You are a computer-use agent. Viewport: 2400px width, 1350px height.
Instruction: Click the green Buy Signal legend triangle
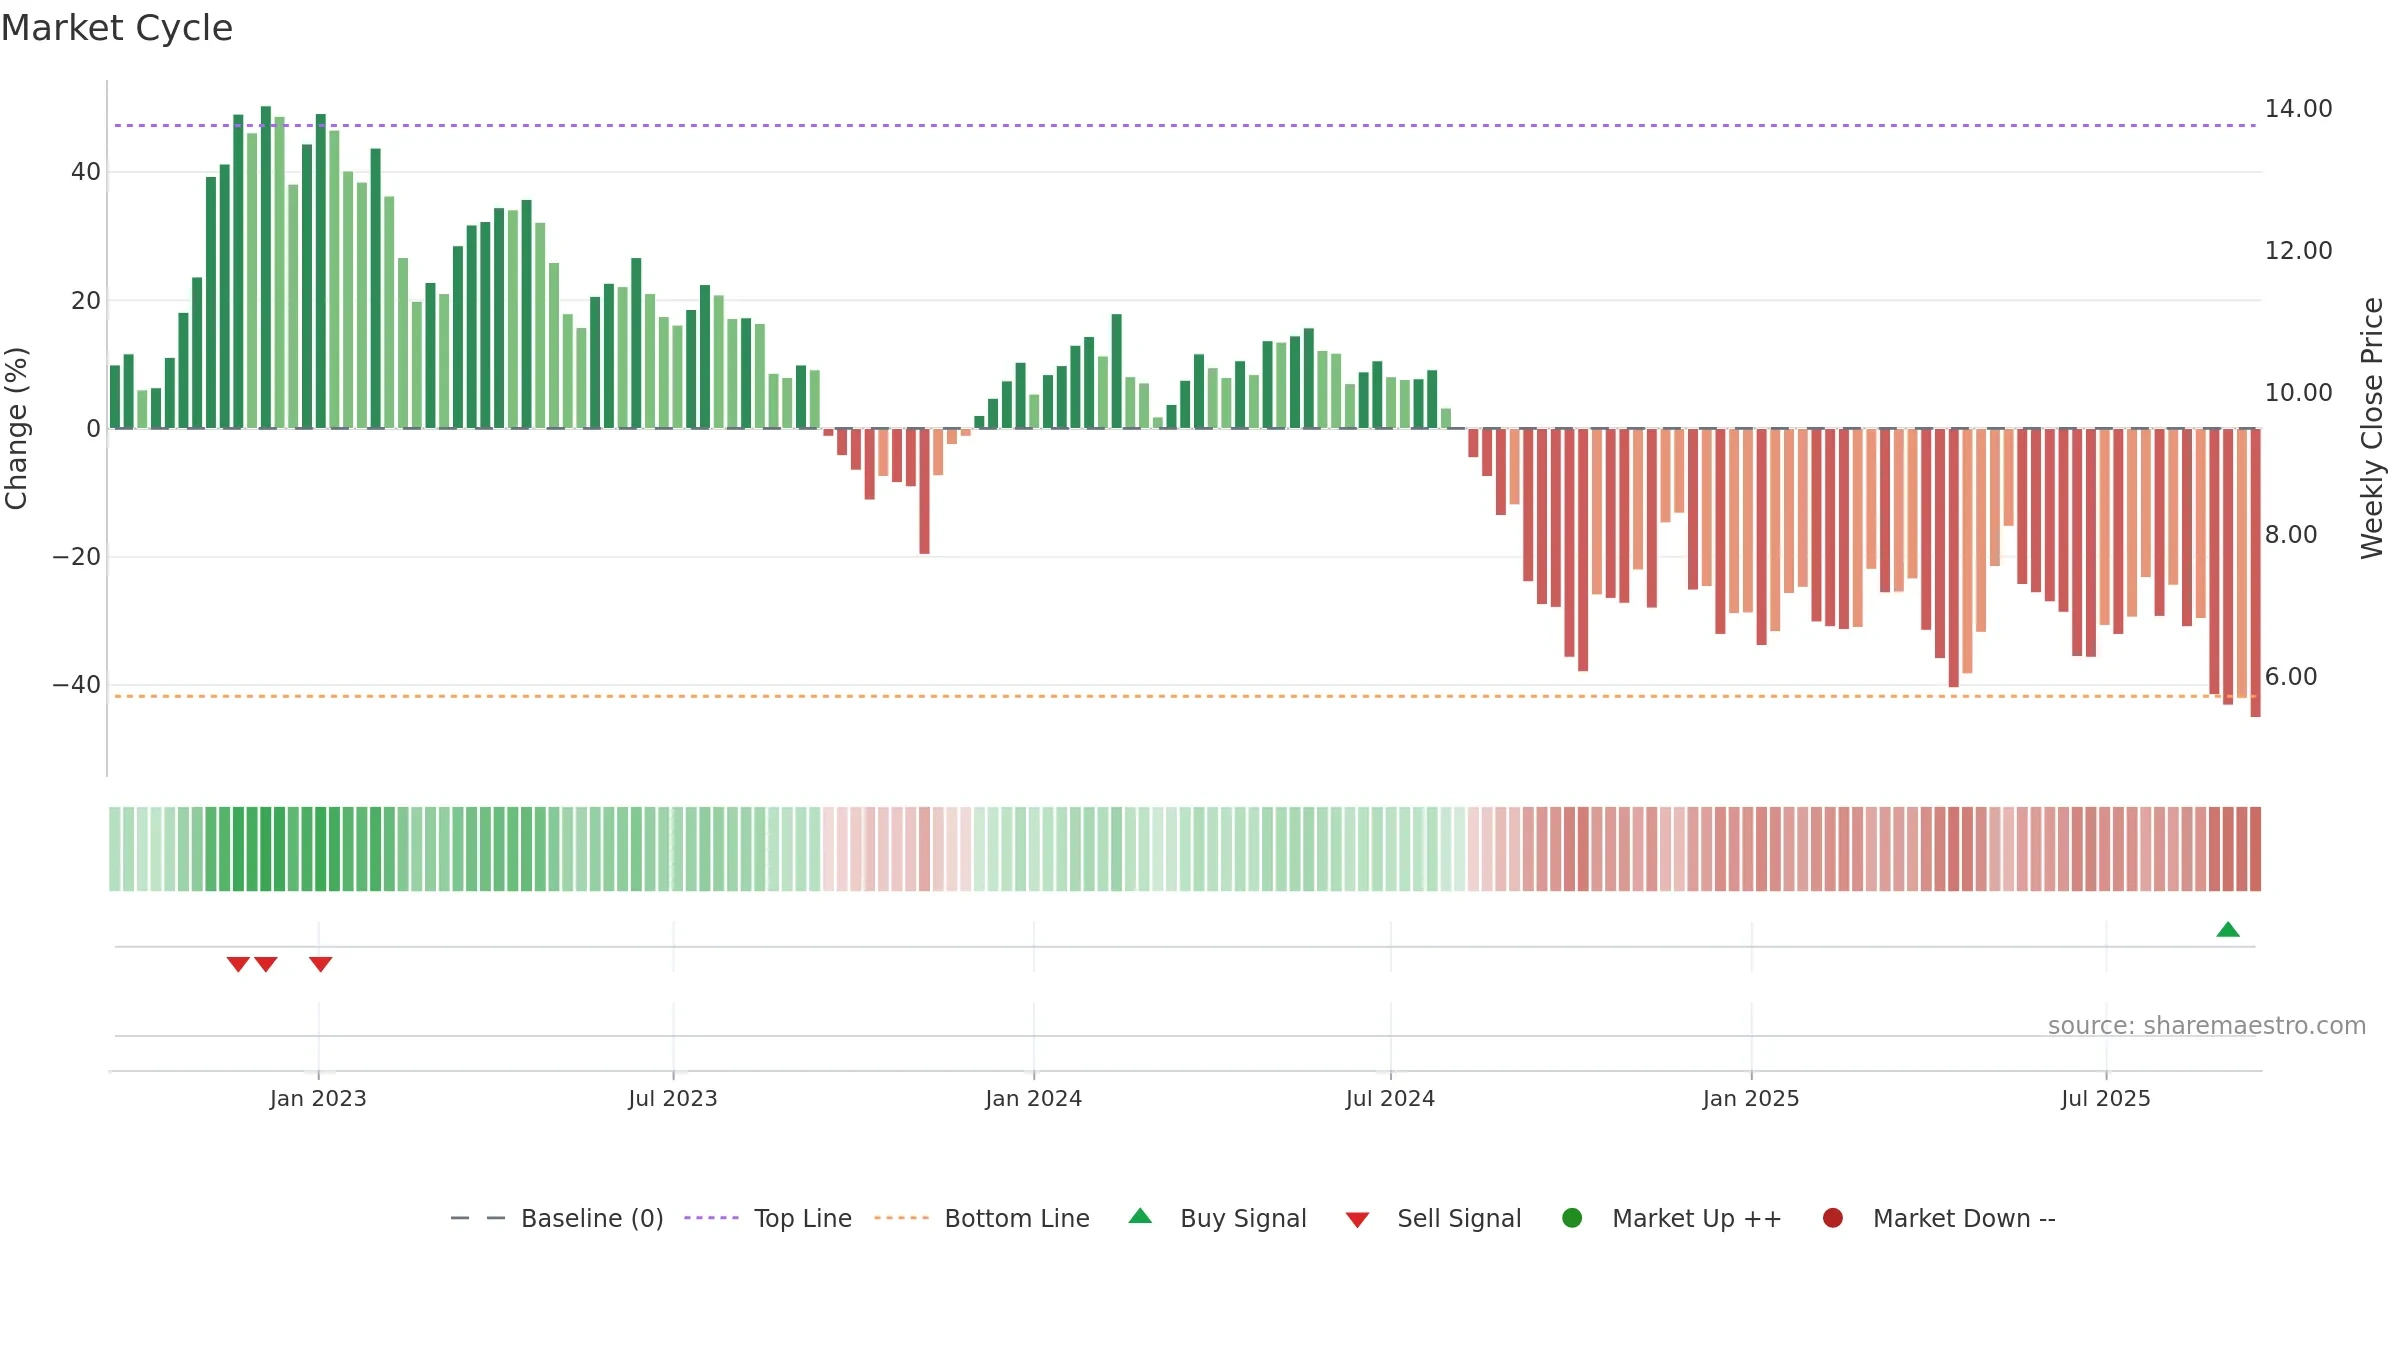point(1140,1216)
